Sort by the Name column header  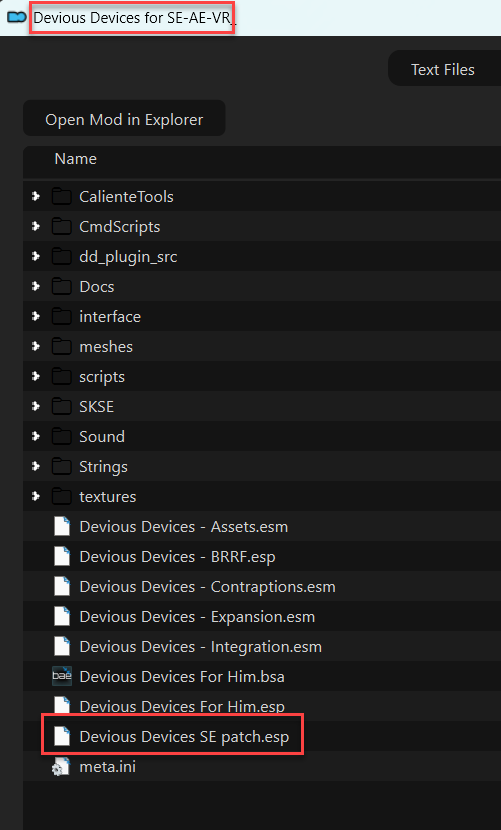[x=75, y=159]
